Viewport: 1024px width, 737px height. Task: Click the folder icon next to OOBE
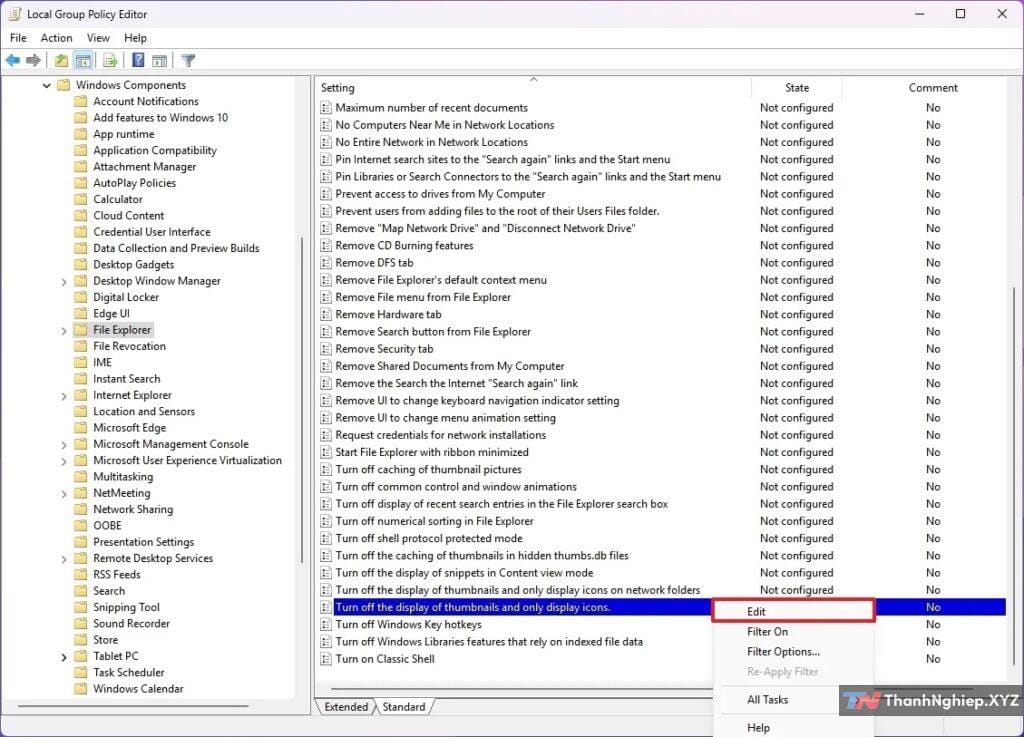point(80,525)
